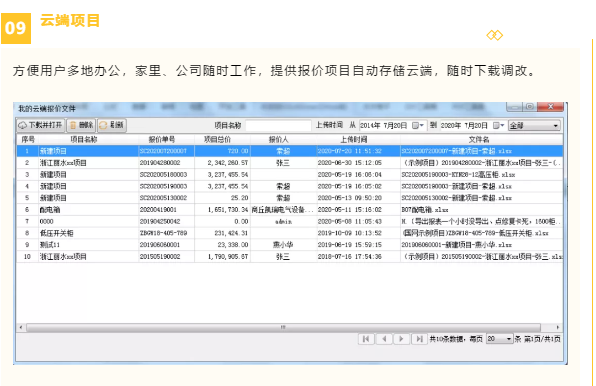
Task: Select quote number SC202007200007 in row 1
Action: pyautogui.click(x=163, y=151)
